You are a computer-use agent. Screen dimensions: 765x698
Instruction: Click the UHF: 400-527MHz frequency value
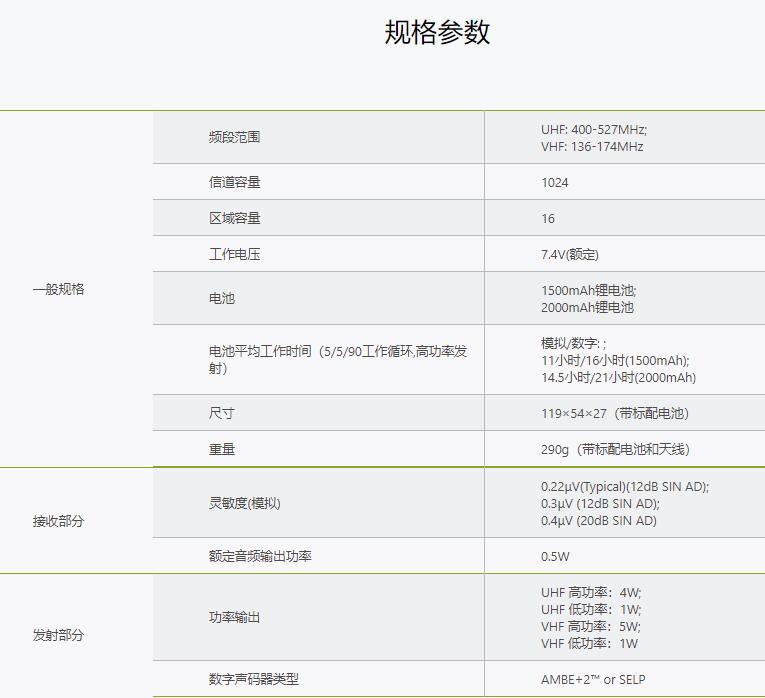tap(594, 129)
